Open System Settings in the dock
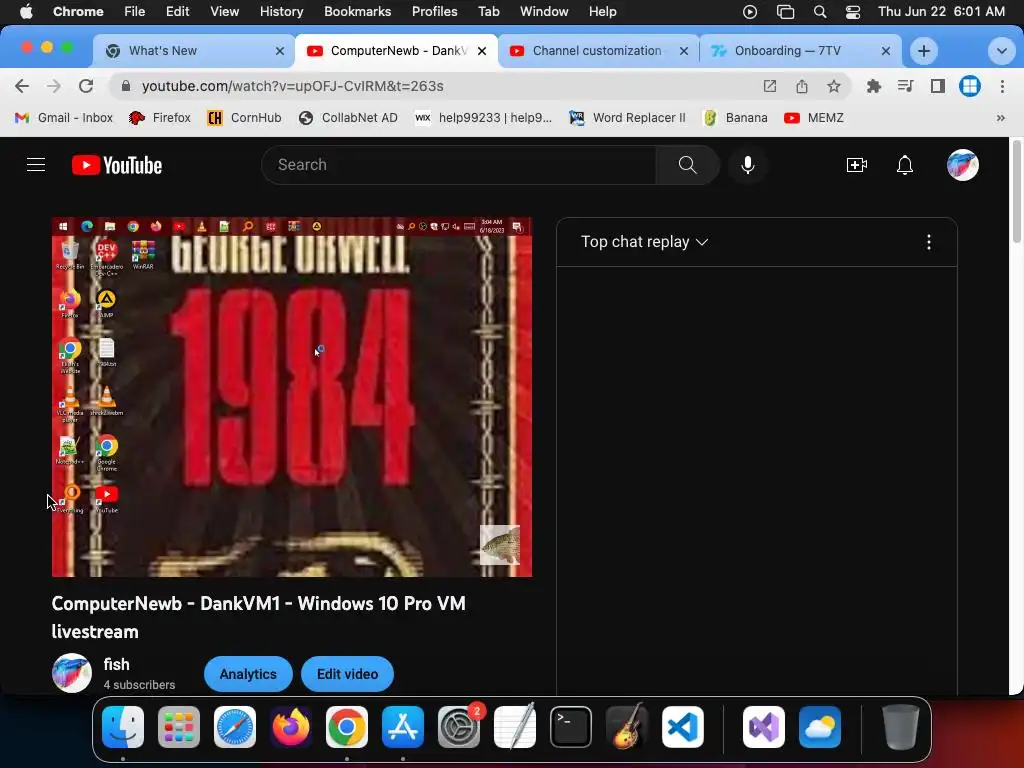 click(458, 727)
